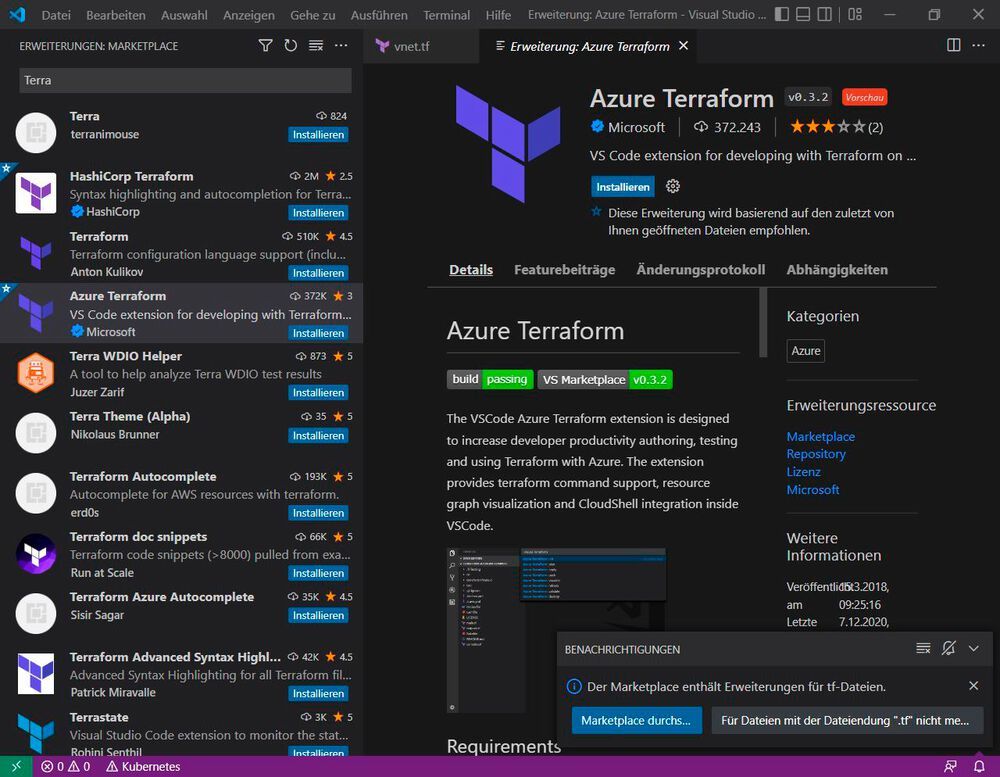This screenshot has height=777, width=1000.
Task: Click Terraform doc snippets icon
Action: [x=36, y=553]
